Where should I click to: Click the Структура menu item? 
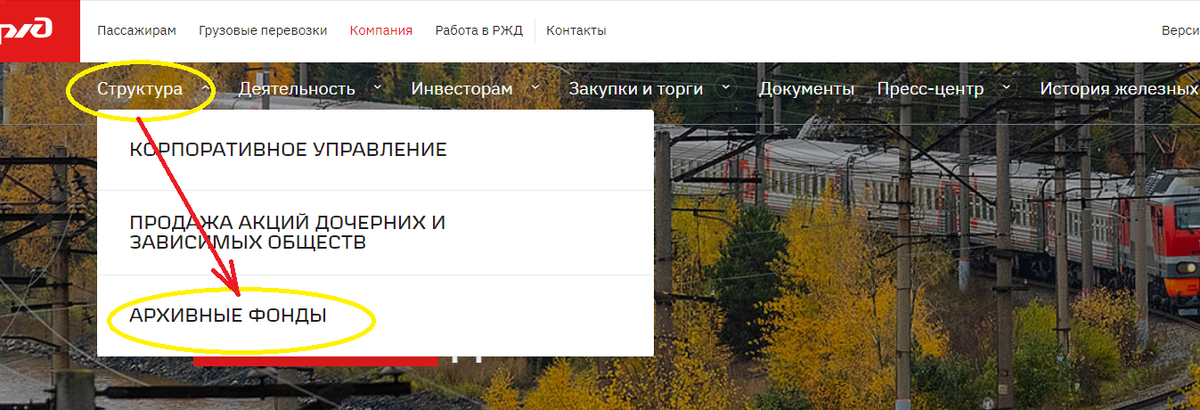tap(140, 89)
